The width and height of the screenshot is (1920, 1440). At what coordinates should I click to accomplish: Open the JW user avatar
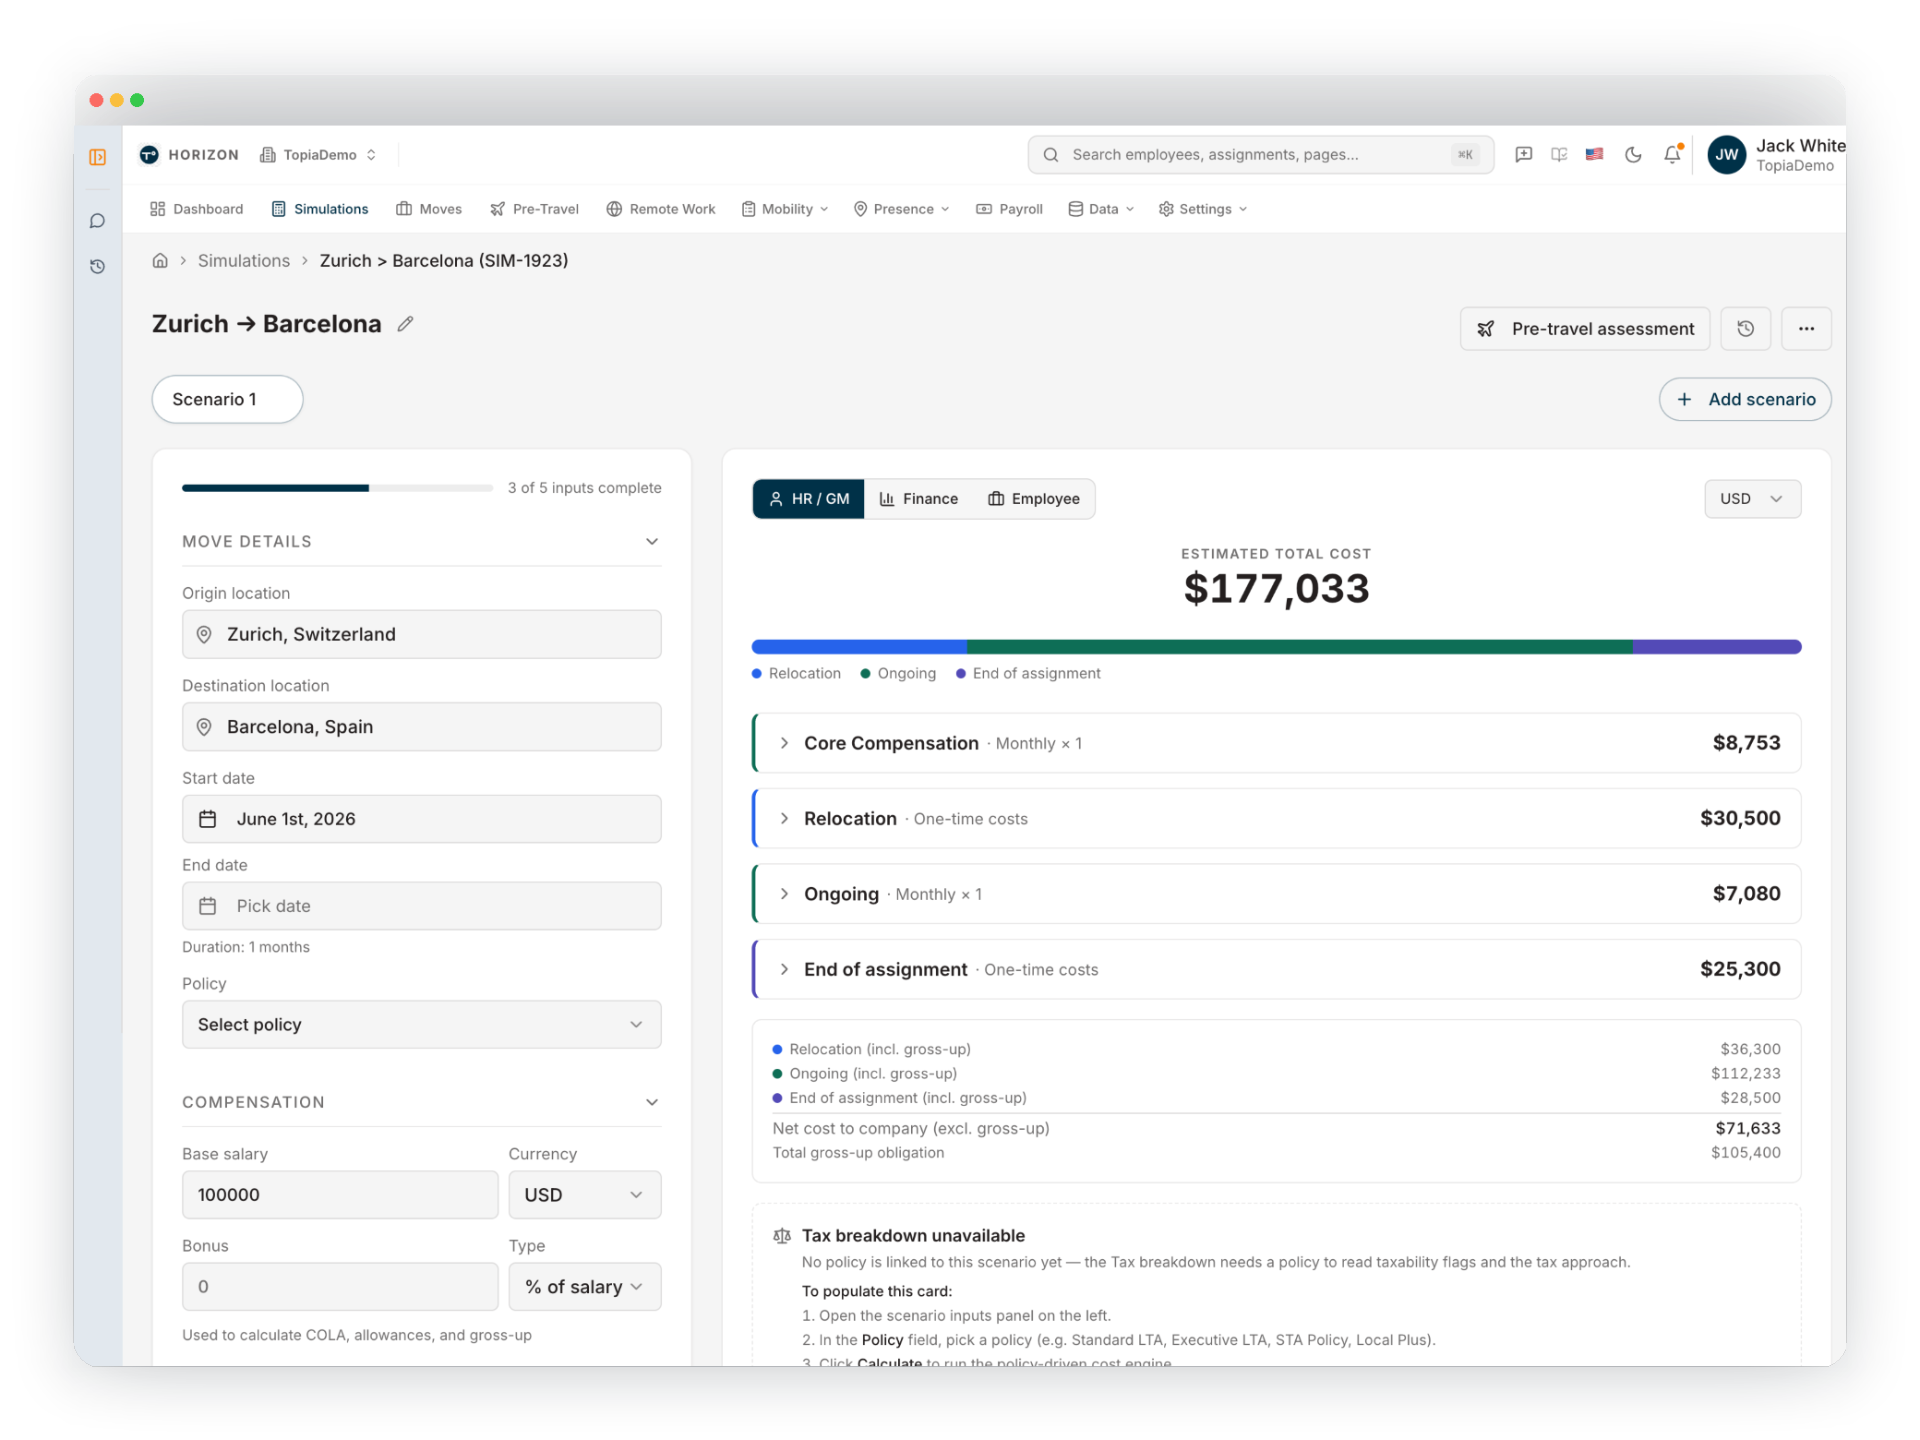pos(1727,155)
